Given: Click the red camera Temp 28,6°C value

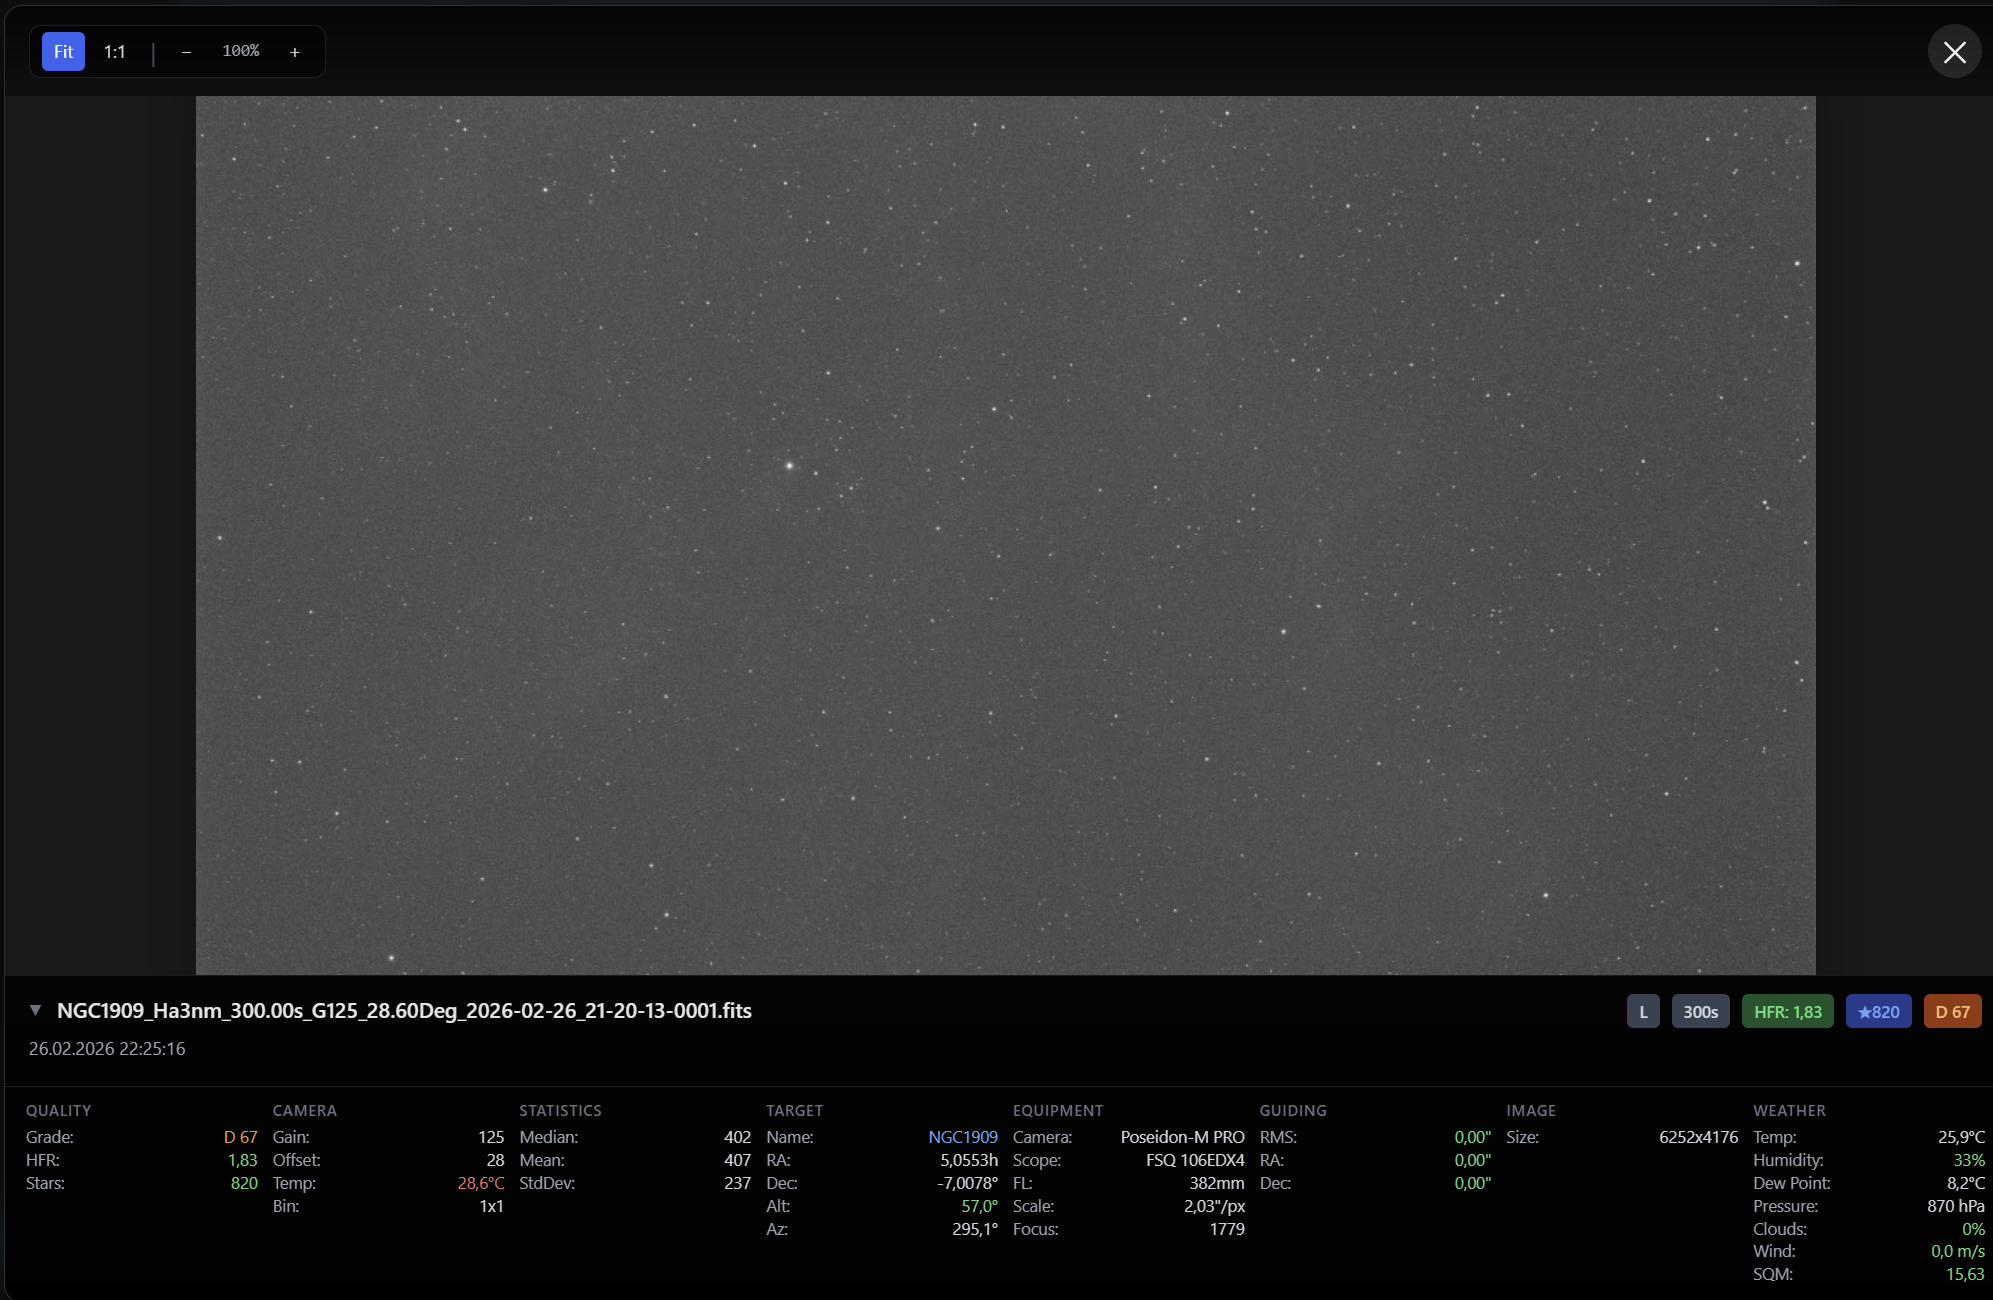Looking at the screenshot, I should click(x=481, y=1183).
